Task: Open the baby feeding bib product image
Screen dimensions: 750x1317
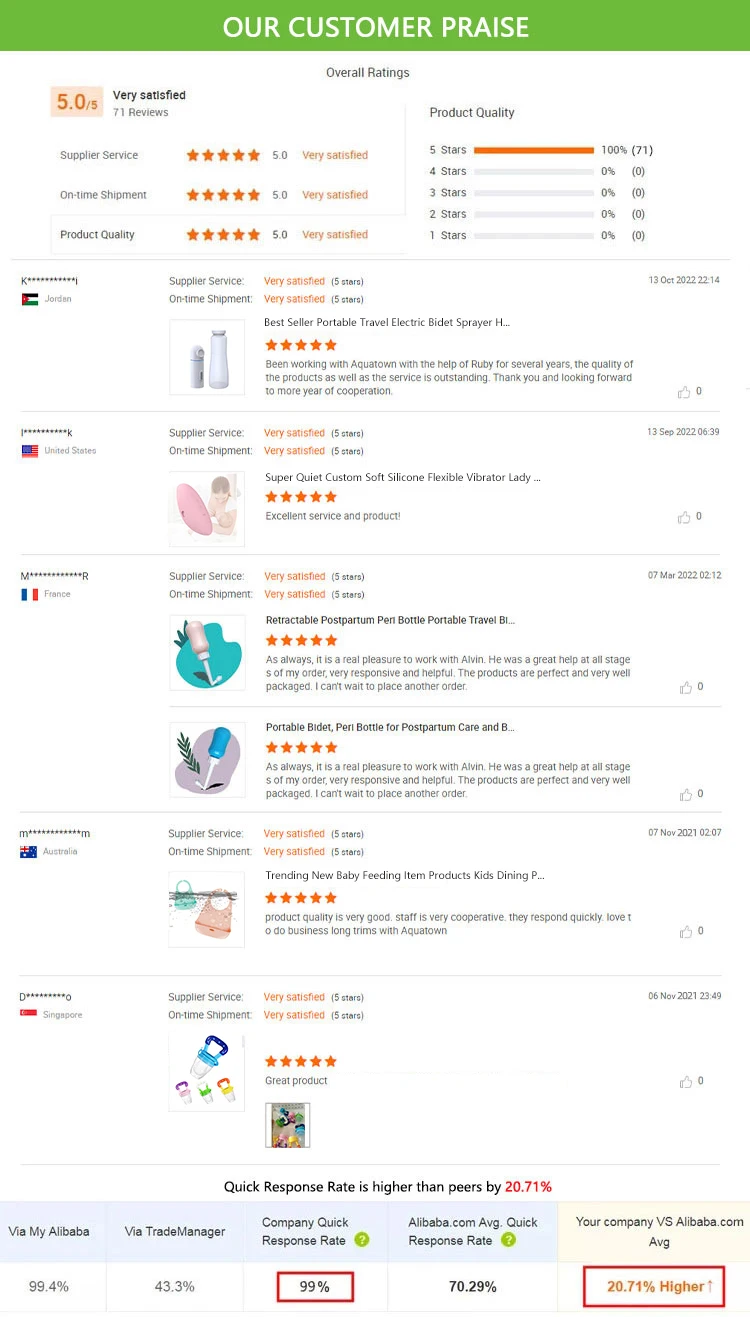Action: point(207,909)
